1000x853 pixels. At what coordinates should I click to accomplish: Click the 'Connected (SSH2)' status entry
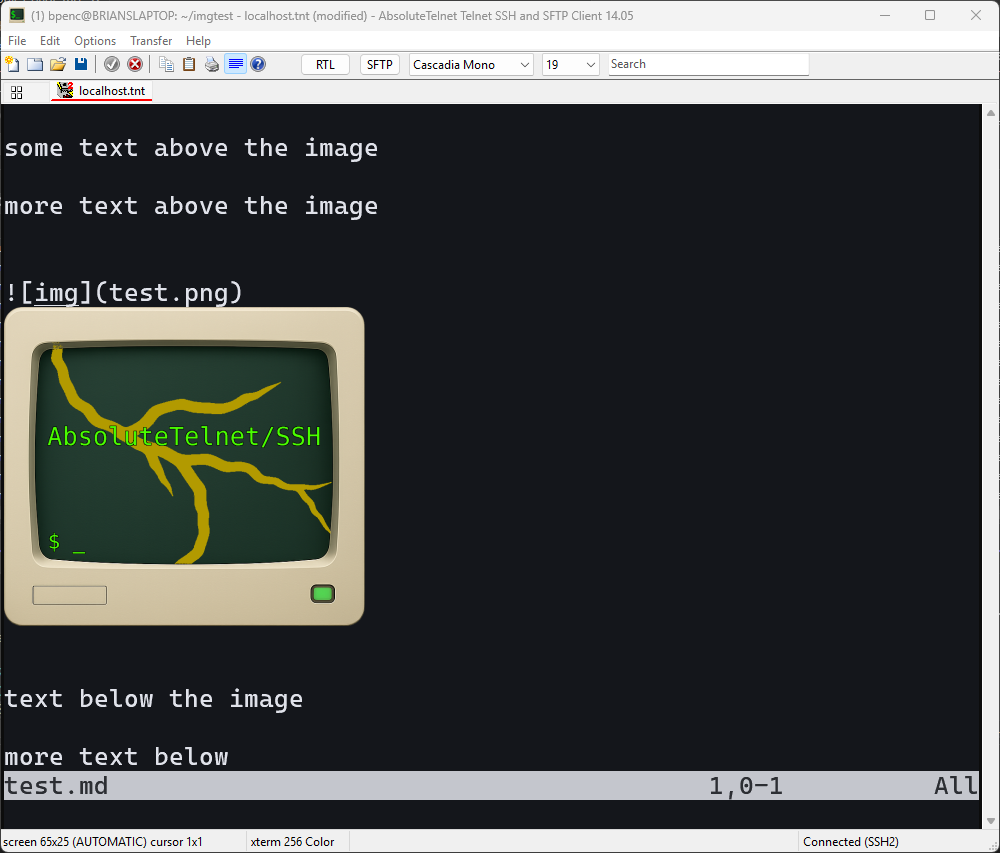tap(851, 842)
